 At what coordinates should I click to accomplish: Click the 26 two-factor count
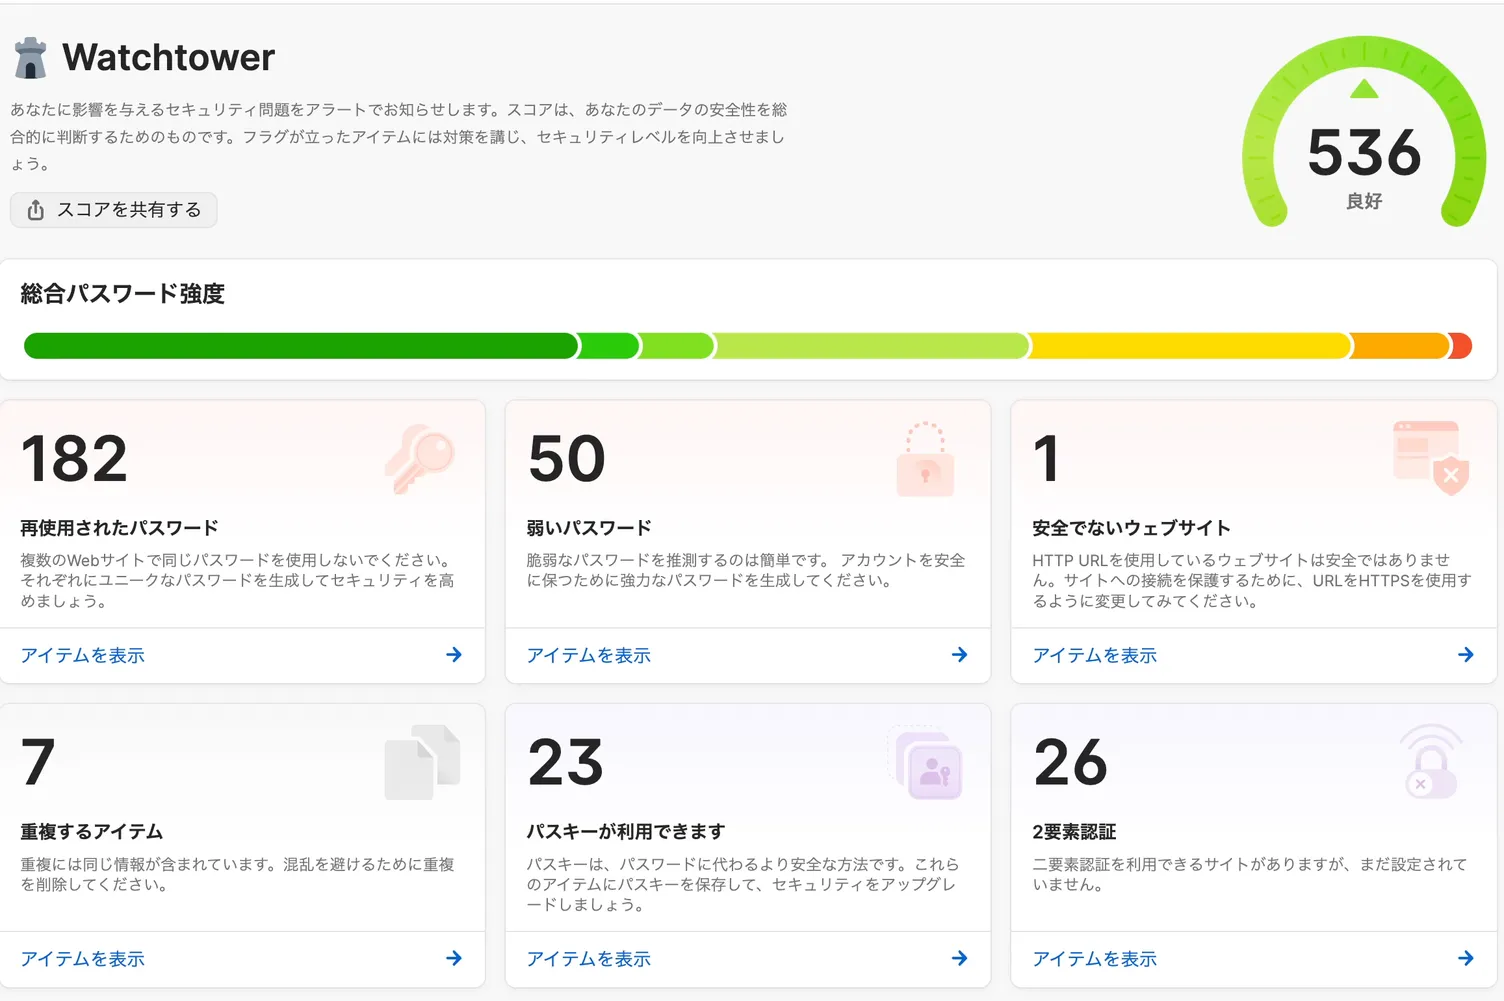[x=1071, y=762]
